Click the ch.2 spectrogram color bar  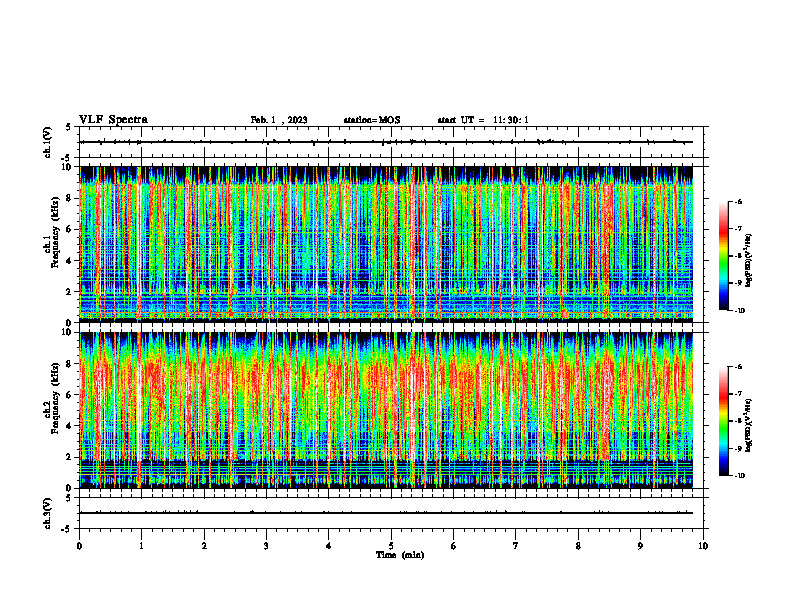723,421
